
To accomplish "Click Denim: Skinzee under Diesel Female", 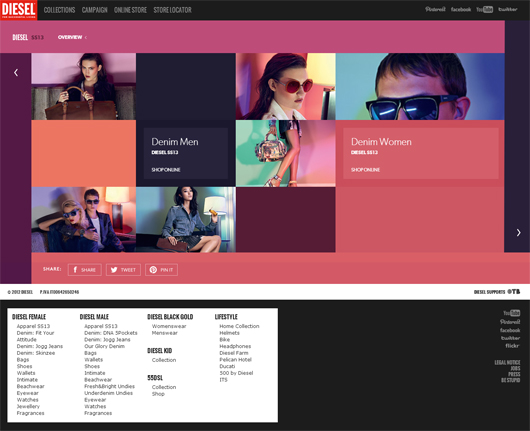I will [36, 353].
